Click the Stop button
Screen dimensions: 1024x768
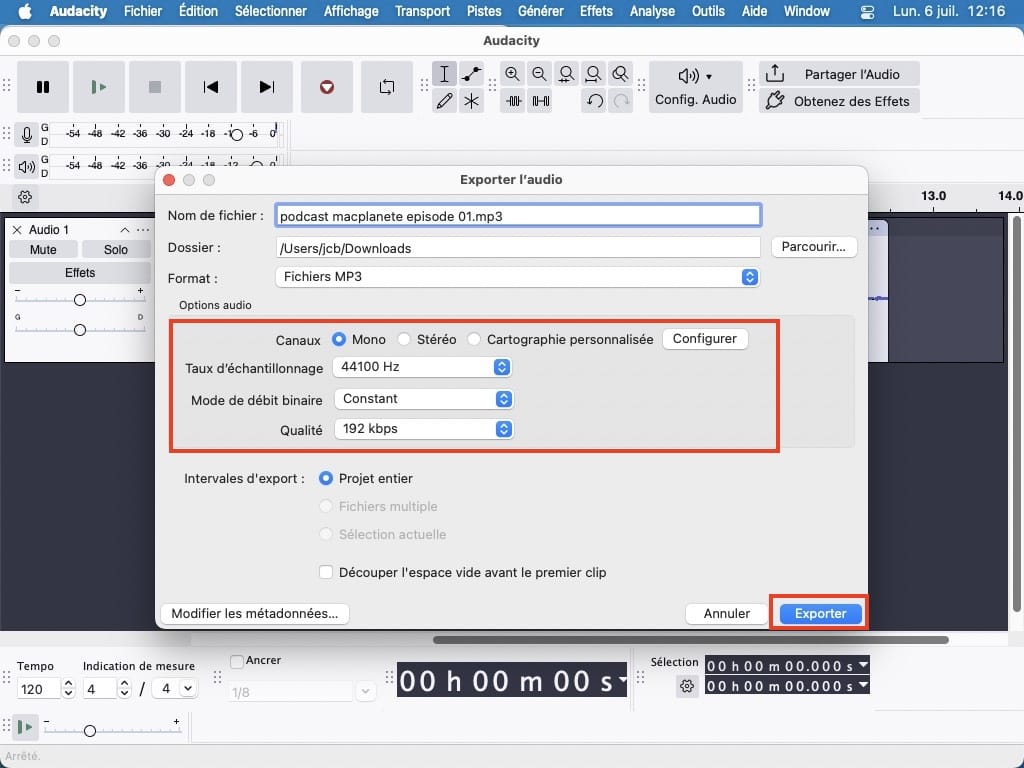pyautogui.click(x=155, y=87)
